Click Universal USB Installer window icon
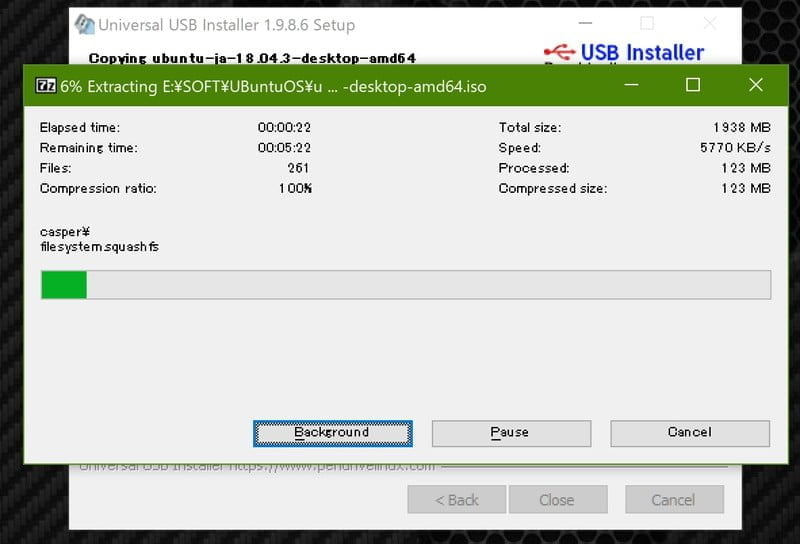800x544 pixels. pos(85,24)
